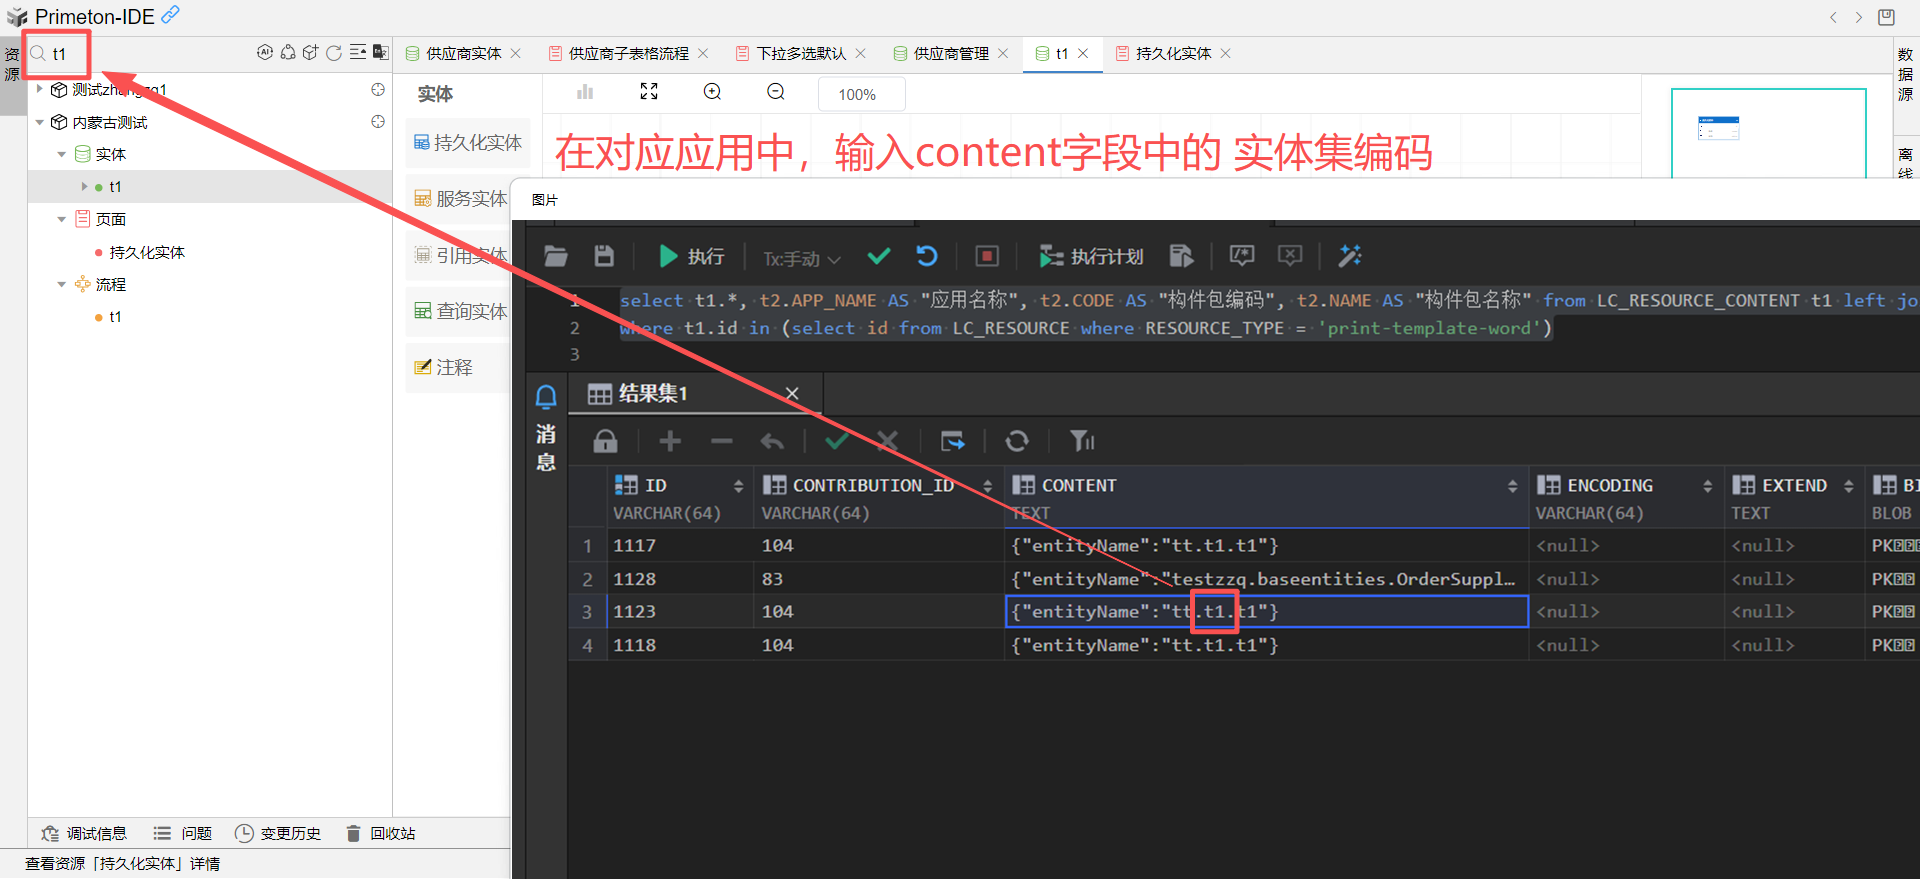1920x879 pixels.
Task: Click the 执行 run button
Action: (x=691, y=256)
